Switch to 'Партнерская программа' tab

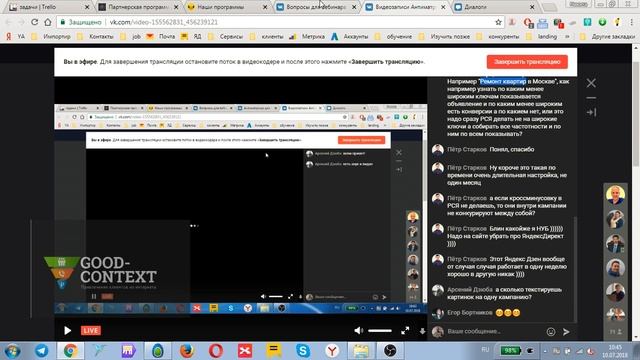click(139, 7)
